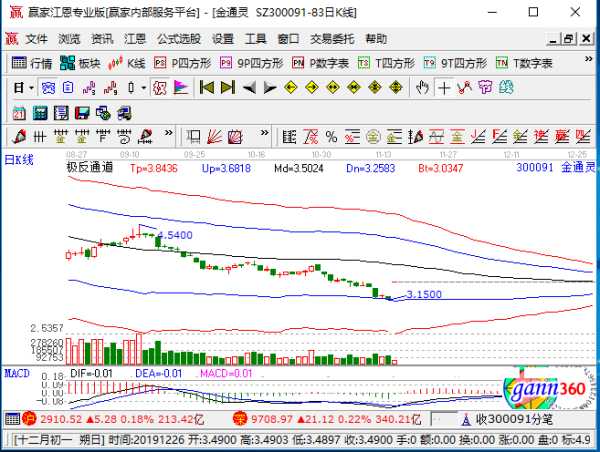Select the spiral drawing tool
Image resolution: width=600 pixels, height=452 pixels.
124,136
